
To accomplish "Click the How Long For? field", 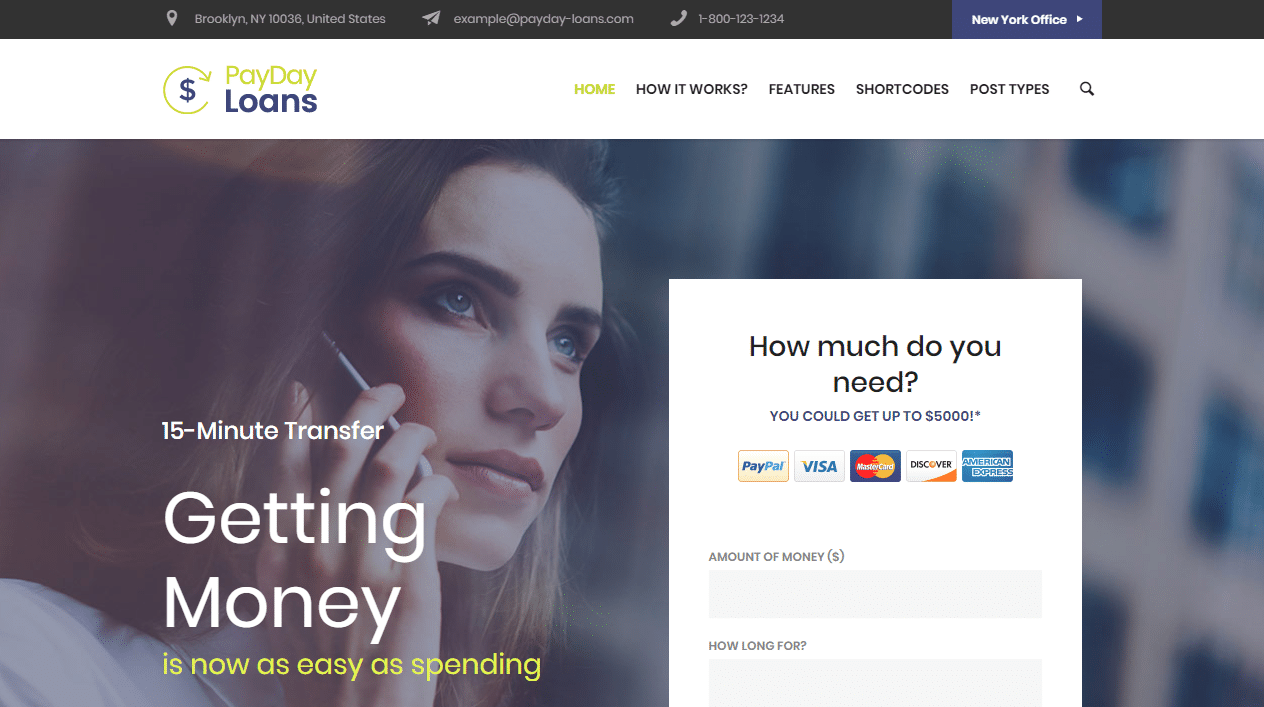I will (x=875, y=683).
